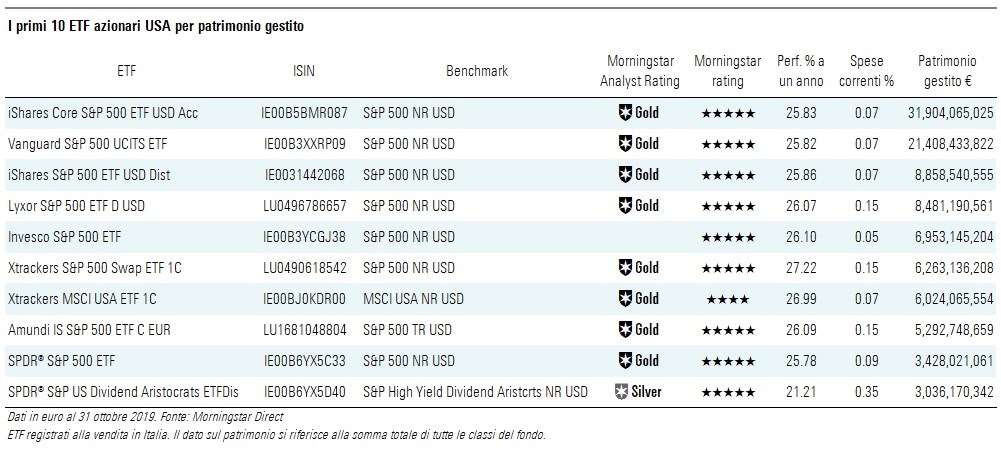
Task: Click Gold badge icon for Amundi IS S&P 500
Action: pos(625,329)
